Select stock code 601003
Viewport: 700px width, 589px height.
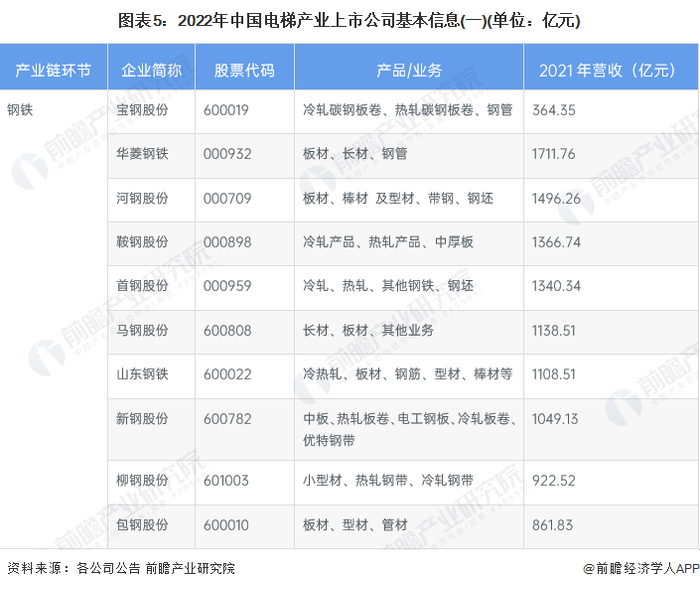point(226,480)
